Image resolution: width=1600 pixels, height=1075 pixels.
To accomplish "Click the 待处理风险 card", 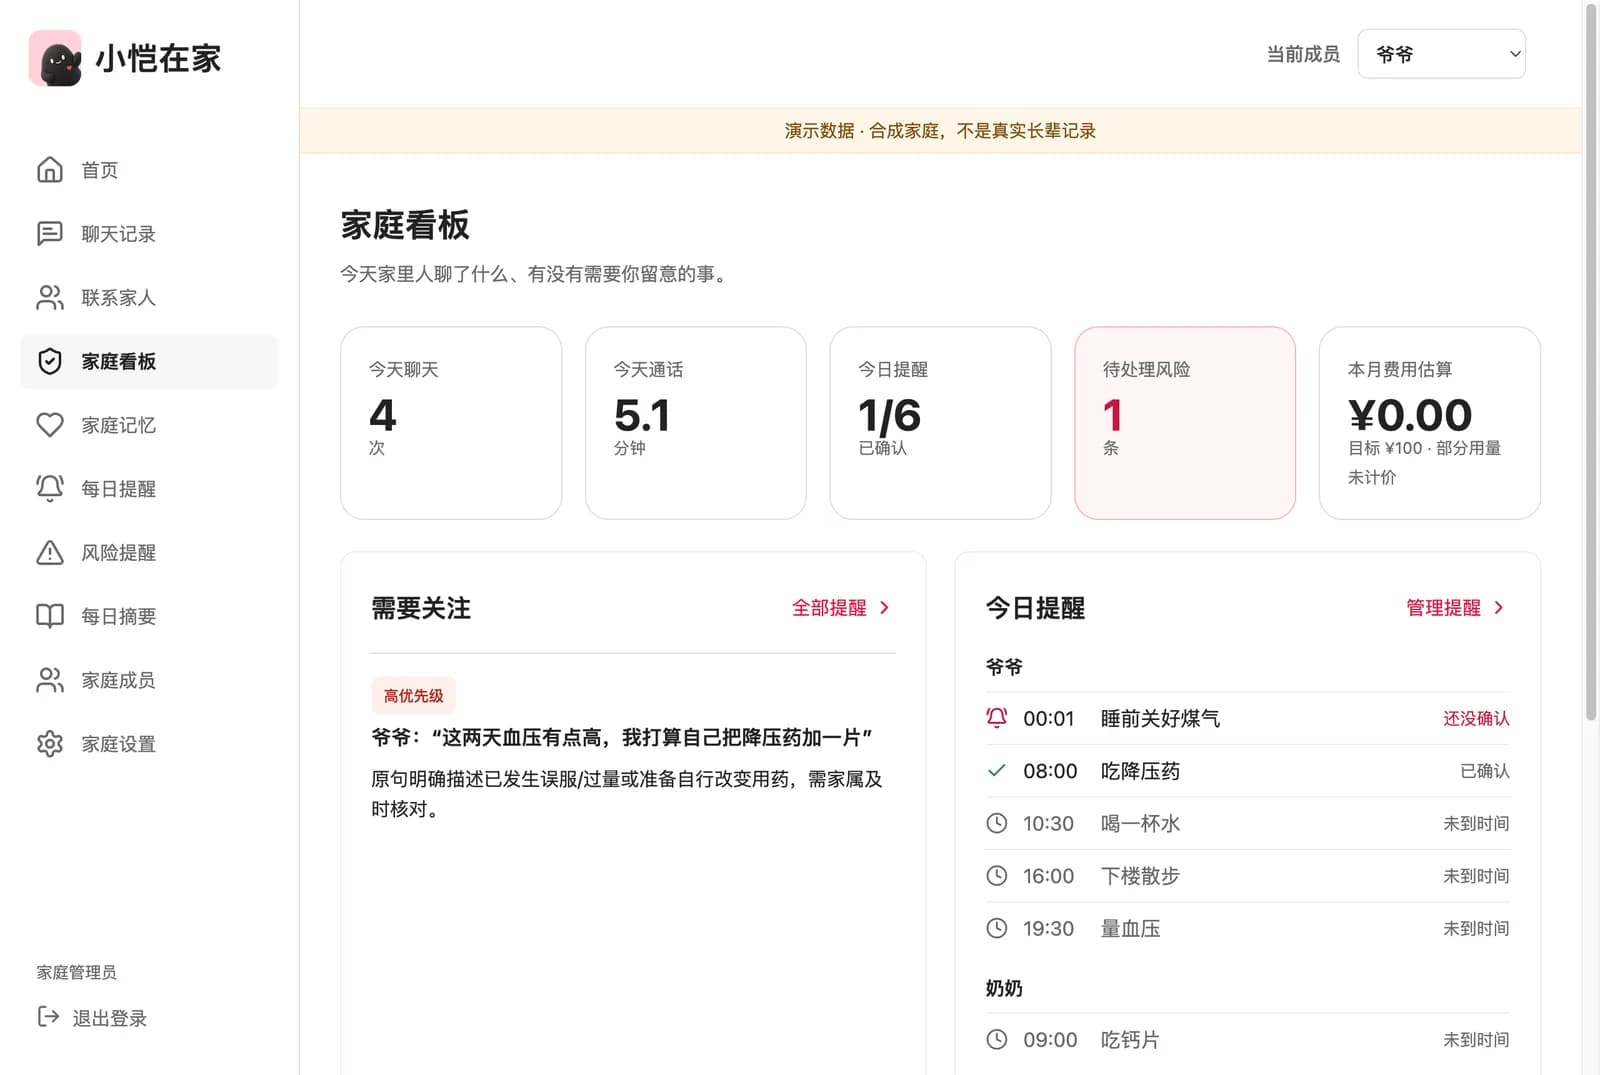I will coord(1185,423).
